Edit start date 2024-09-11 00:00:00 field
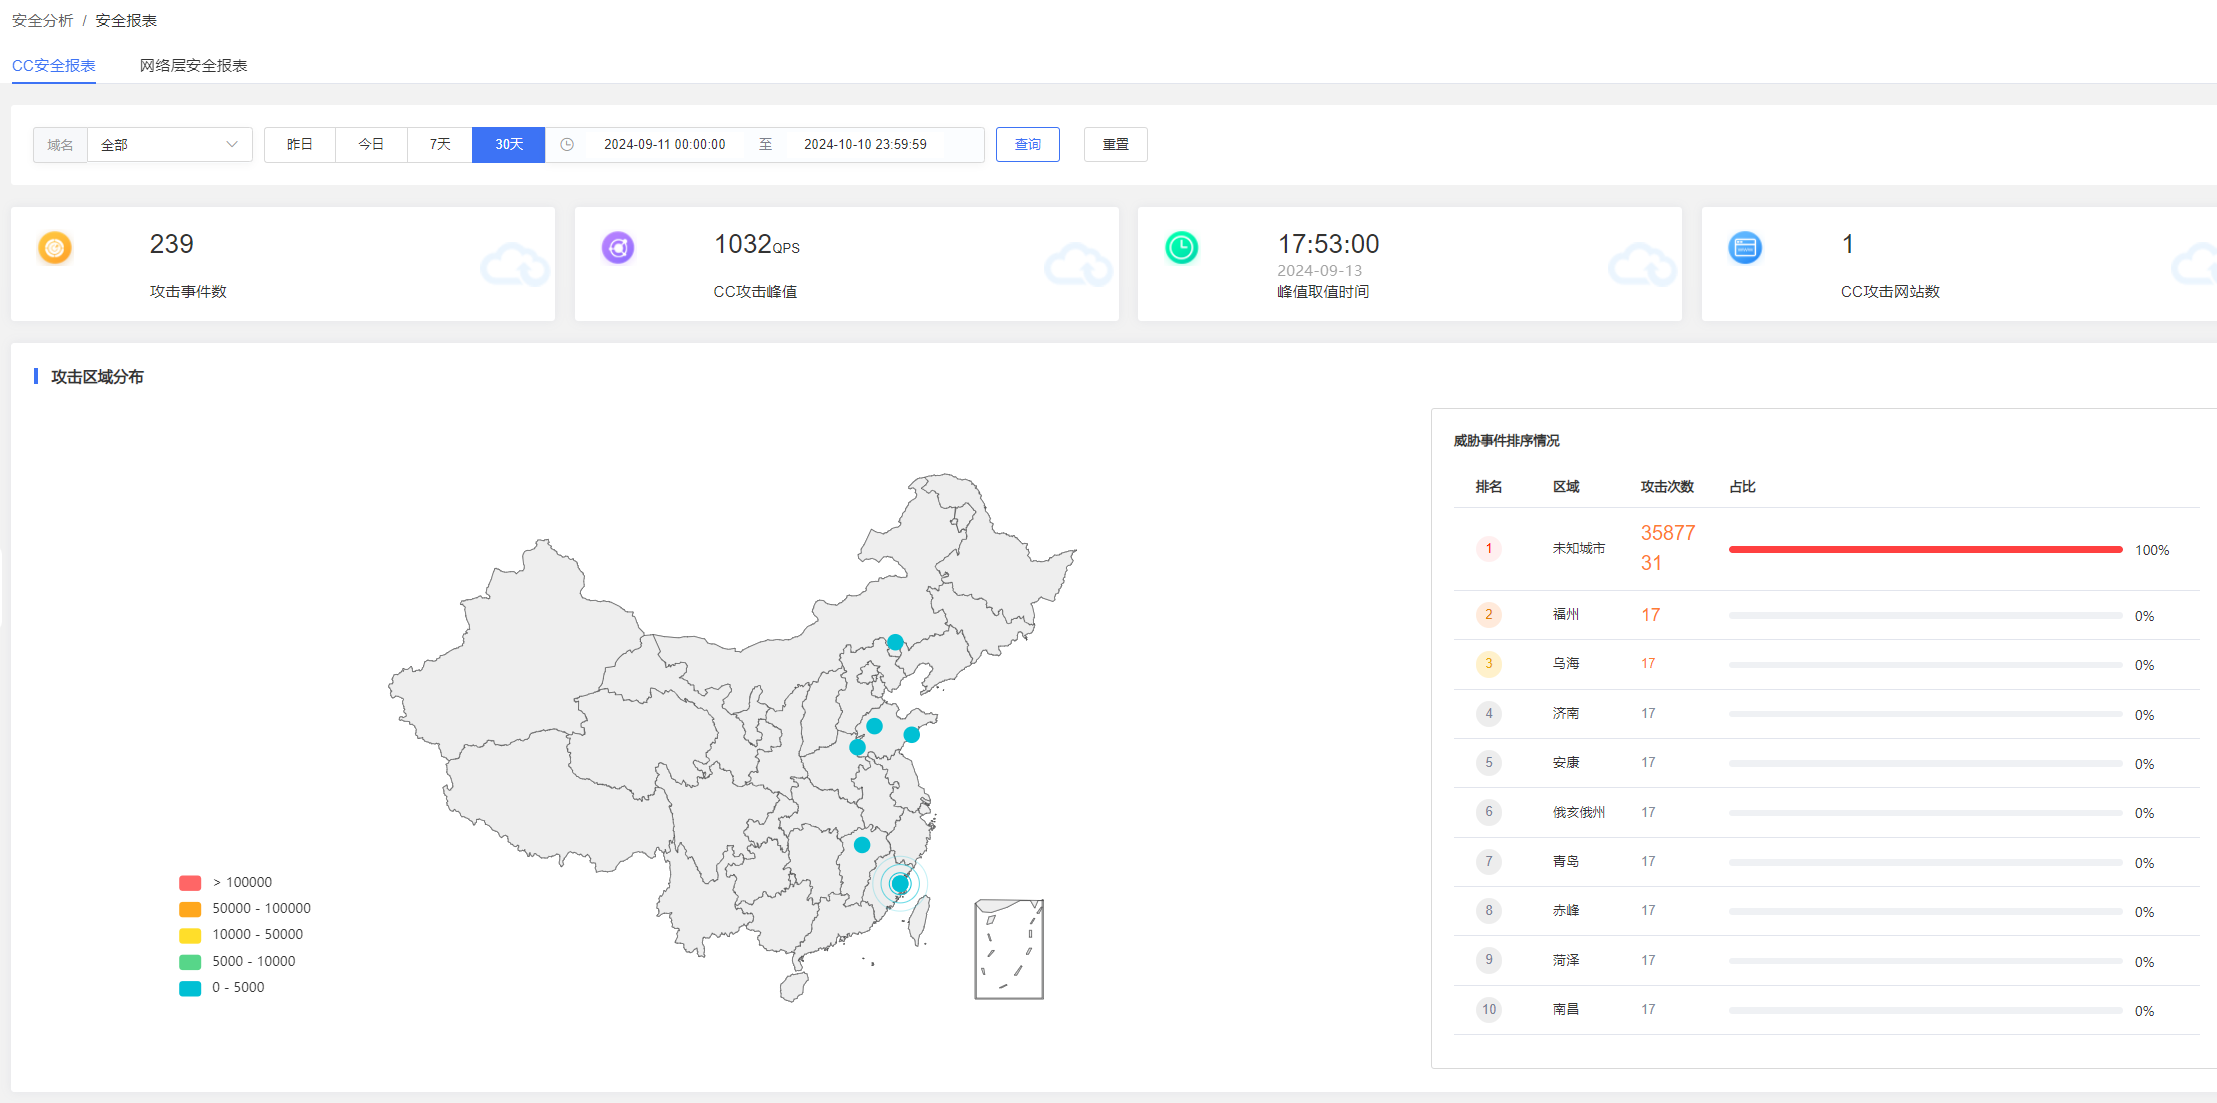 tap(665, 145)
